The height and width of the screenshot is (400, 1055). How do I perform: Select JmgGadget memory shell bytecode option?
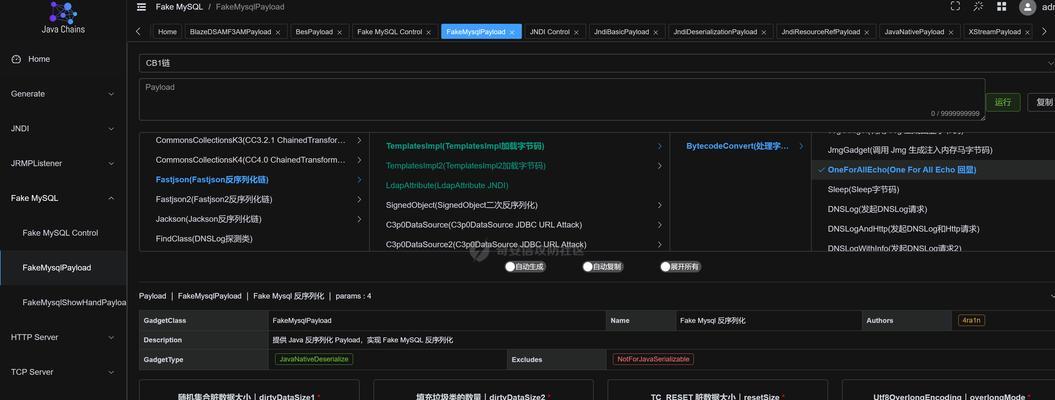pyautogui.click(x=933, y=150)
